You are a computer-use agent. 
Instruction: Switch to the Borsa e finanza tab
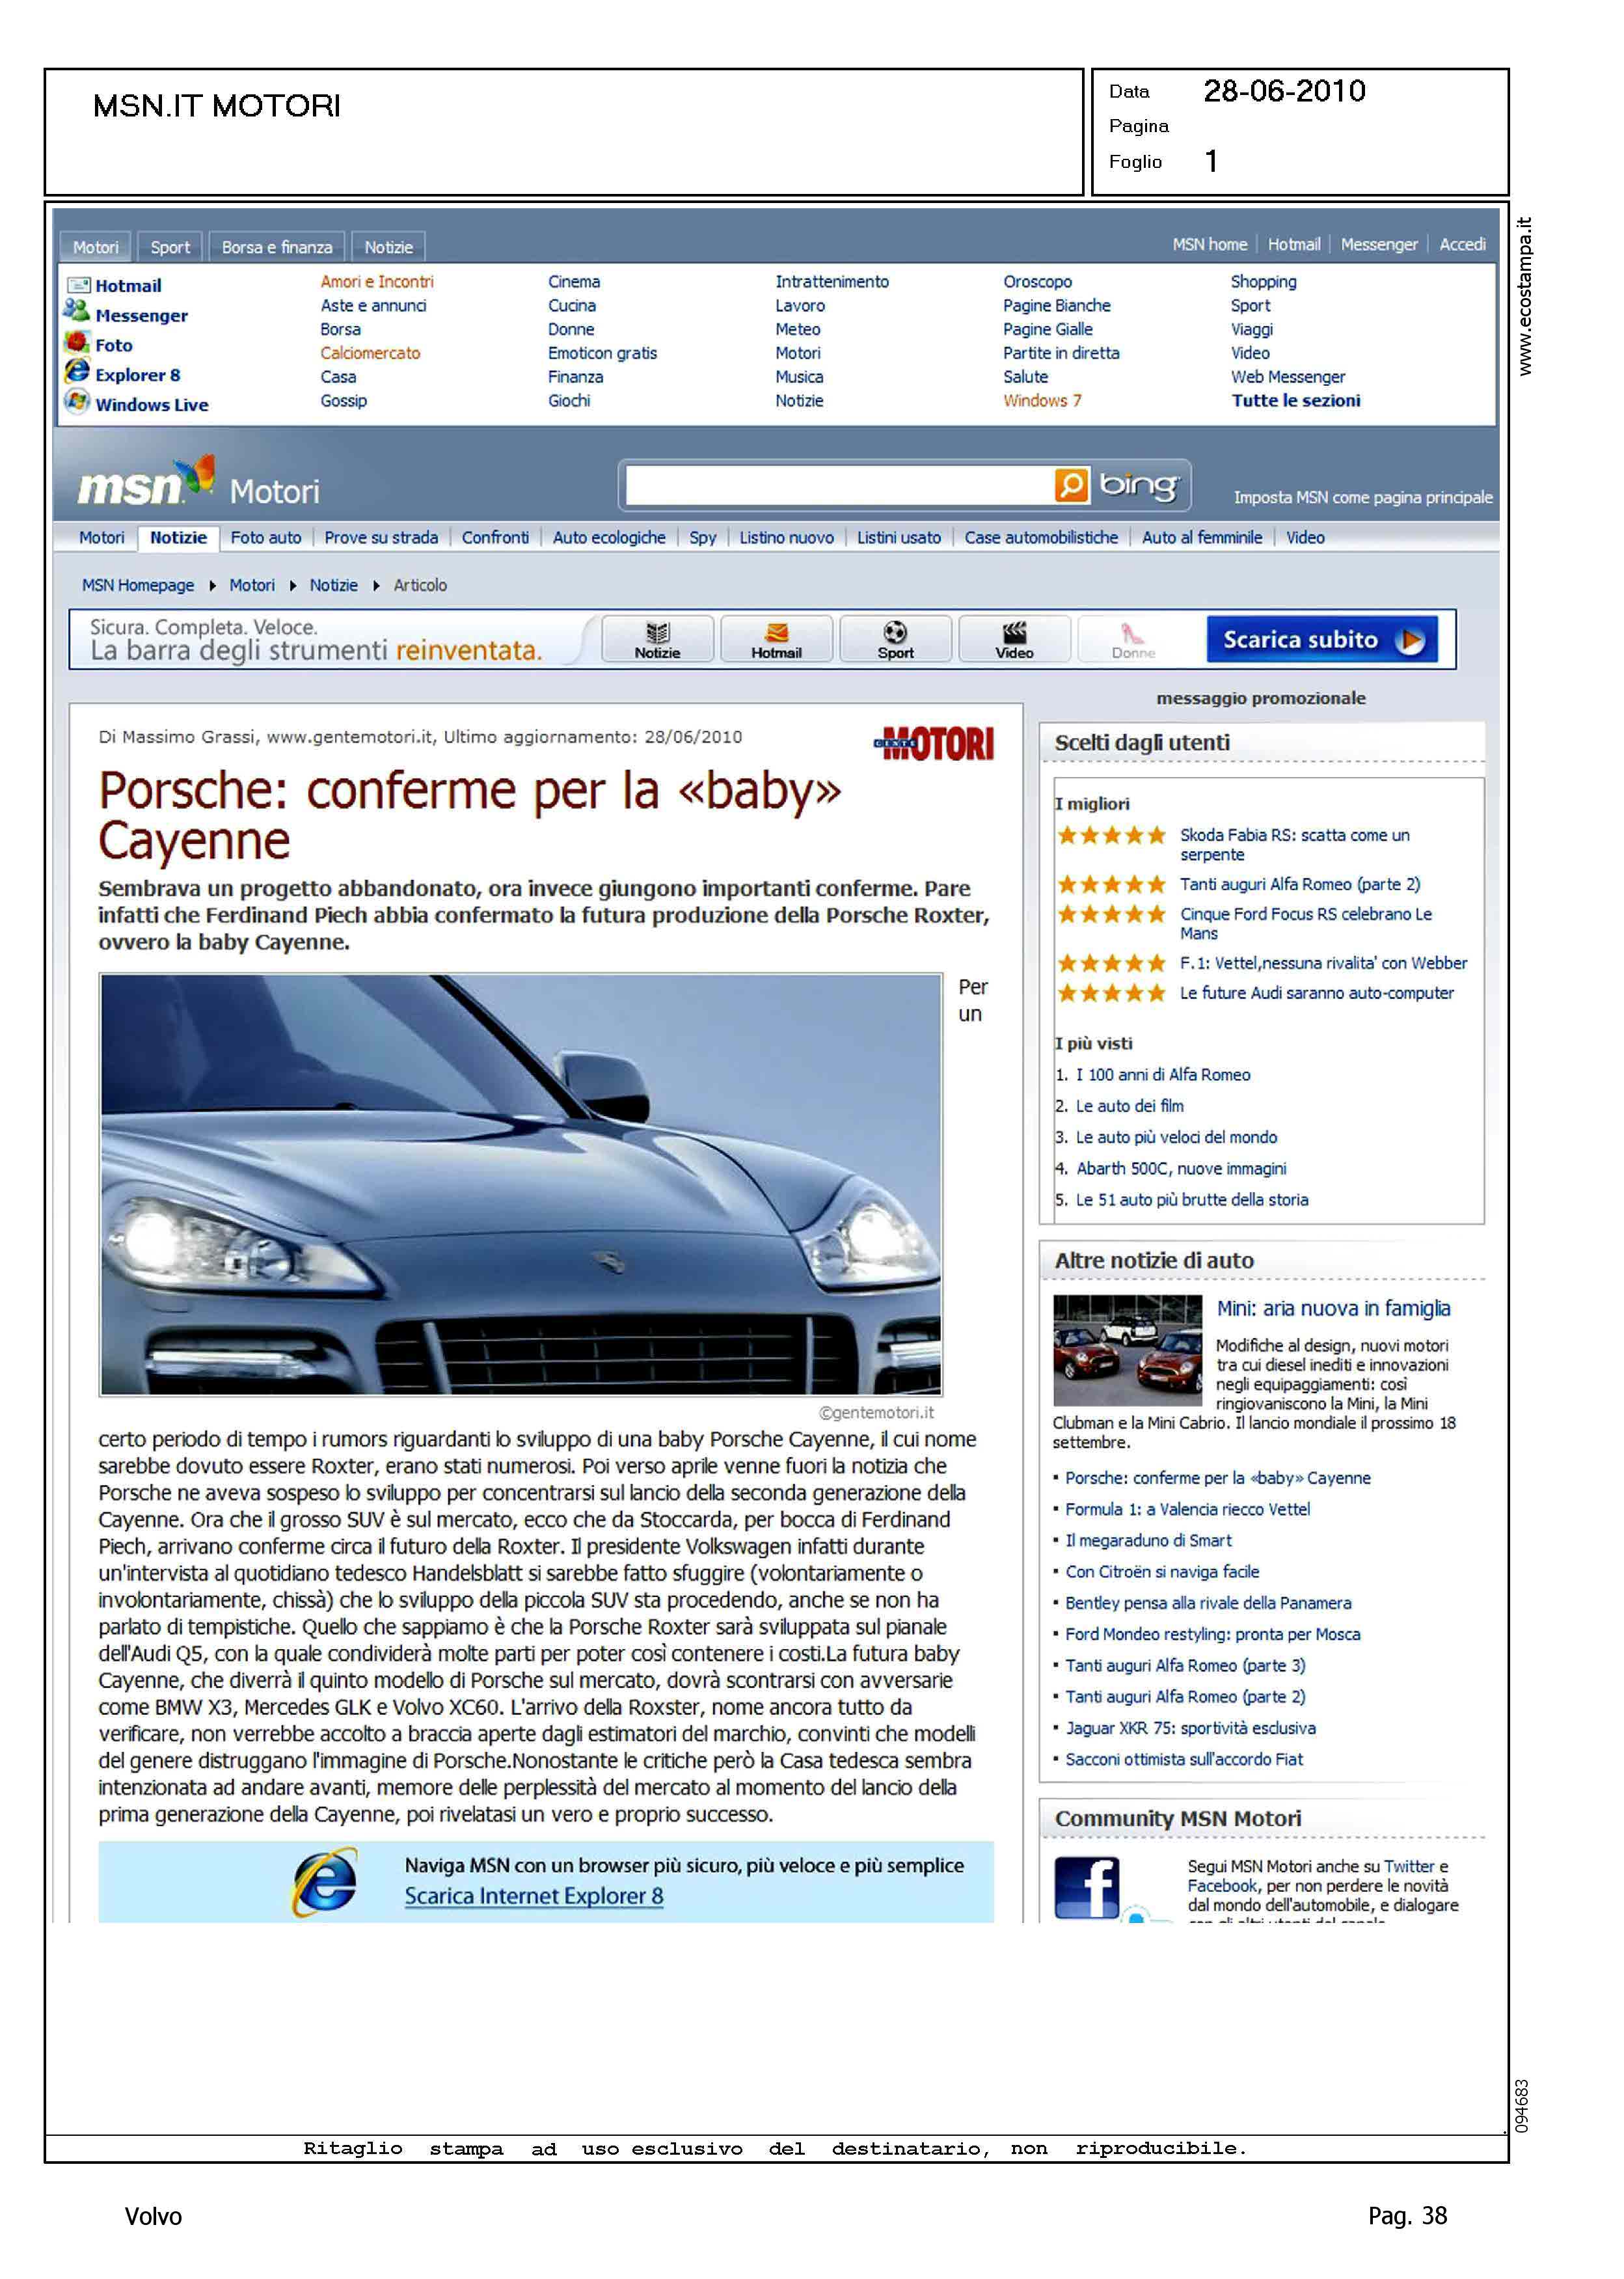click(x=277, y=247)
